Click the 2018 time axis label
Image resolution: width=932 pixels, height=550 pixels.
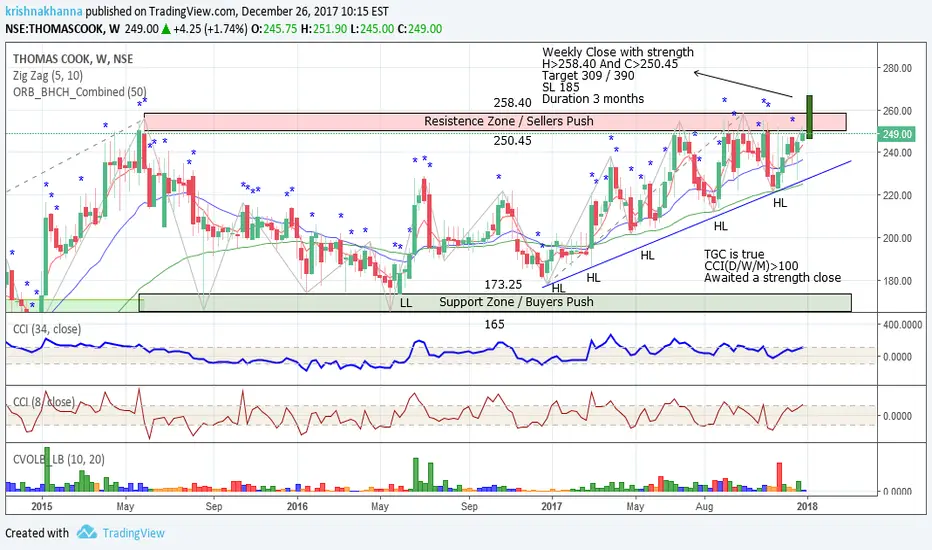807,507
